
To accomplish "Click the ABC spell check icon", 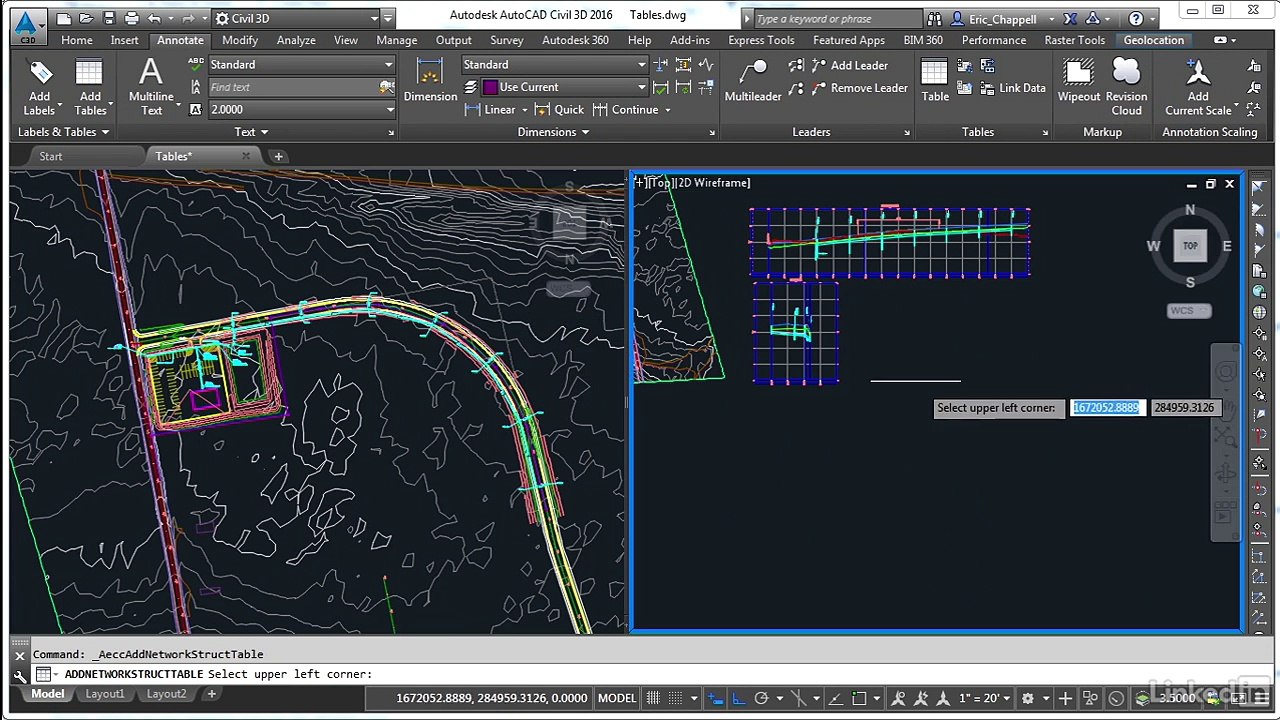I will coord(196,64).
